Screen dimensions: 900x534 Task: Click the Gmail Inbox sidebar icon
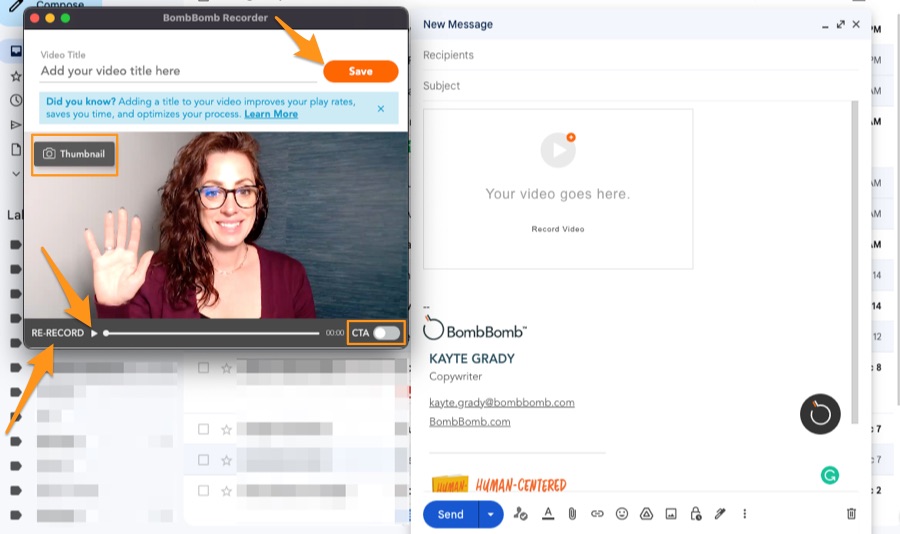click(x=16, y=51)
